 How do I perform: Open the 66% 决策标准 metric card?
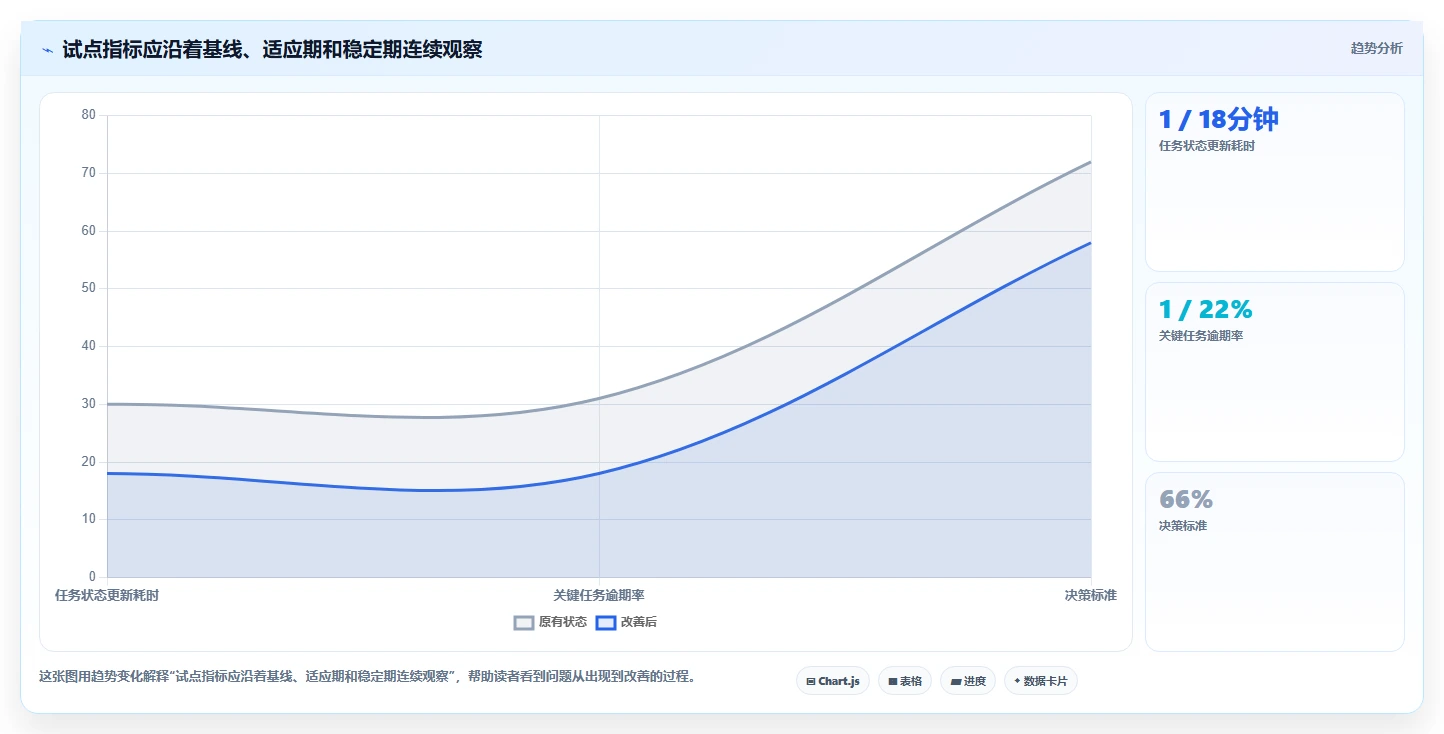(x=1274, y=562)
